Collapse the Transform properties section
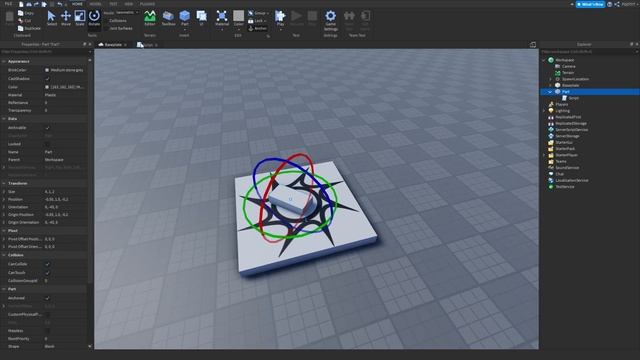Image resolution: width=640 pixels, height=360 pixels. [4, 183]
